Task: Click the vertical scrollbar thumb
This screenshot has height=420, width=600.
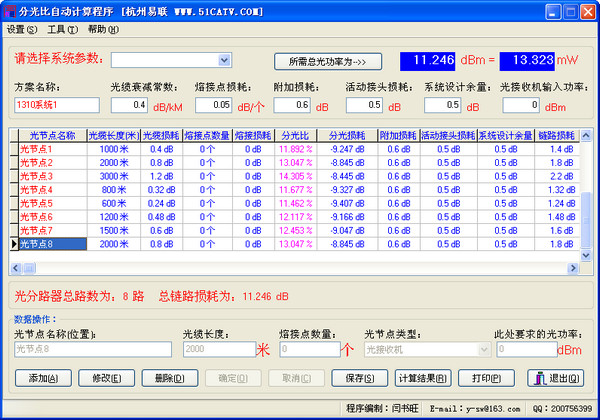Action: point(586,220)
